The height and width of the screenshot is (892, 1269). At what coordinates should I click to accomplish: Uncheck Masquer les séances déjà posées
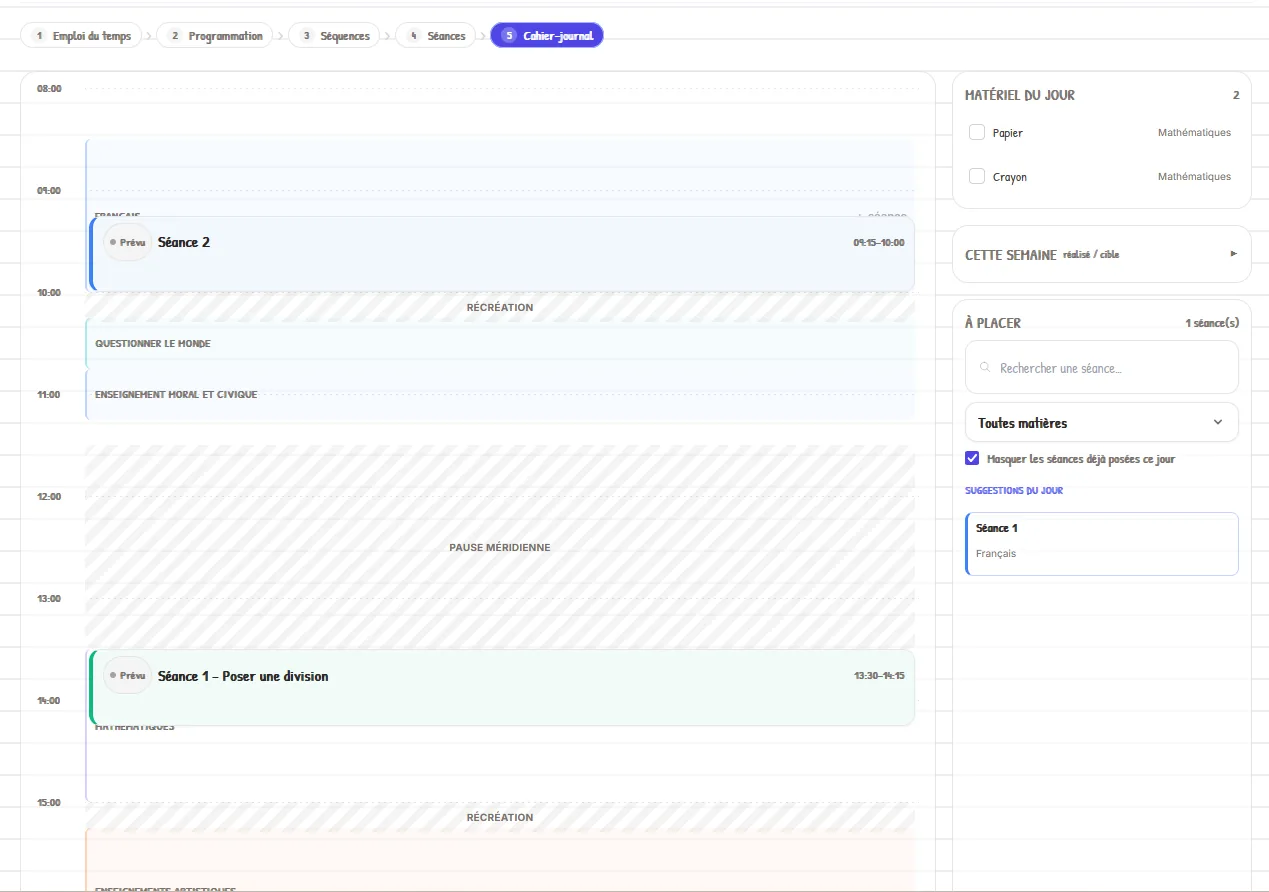[972, 458]
